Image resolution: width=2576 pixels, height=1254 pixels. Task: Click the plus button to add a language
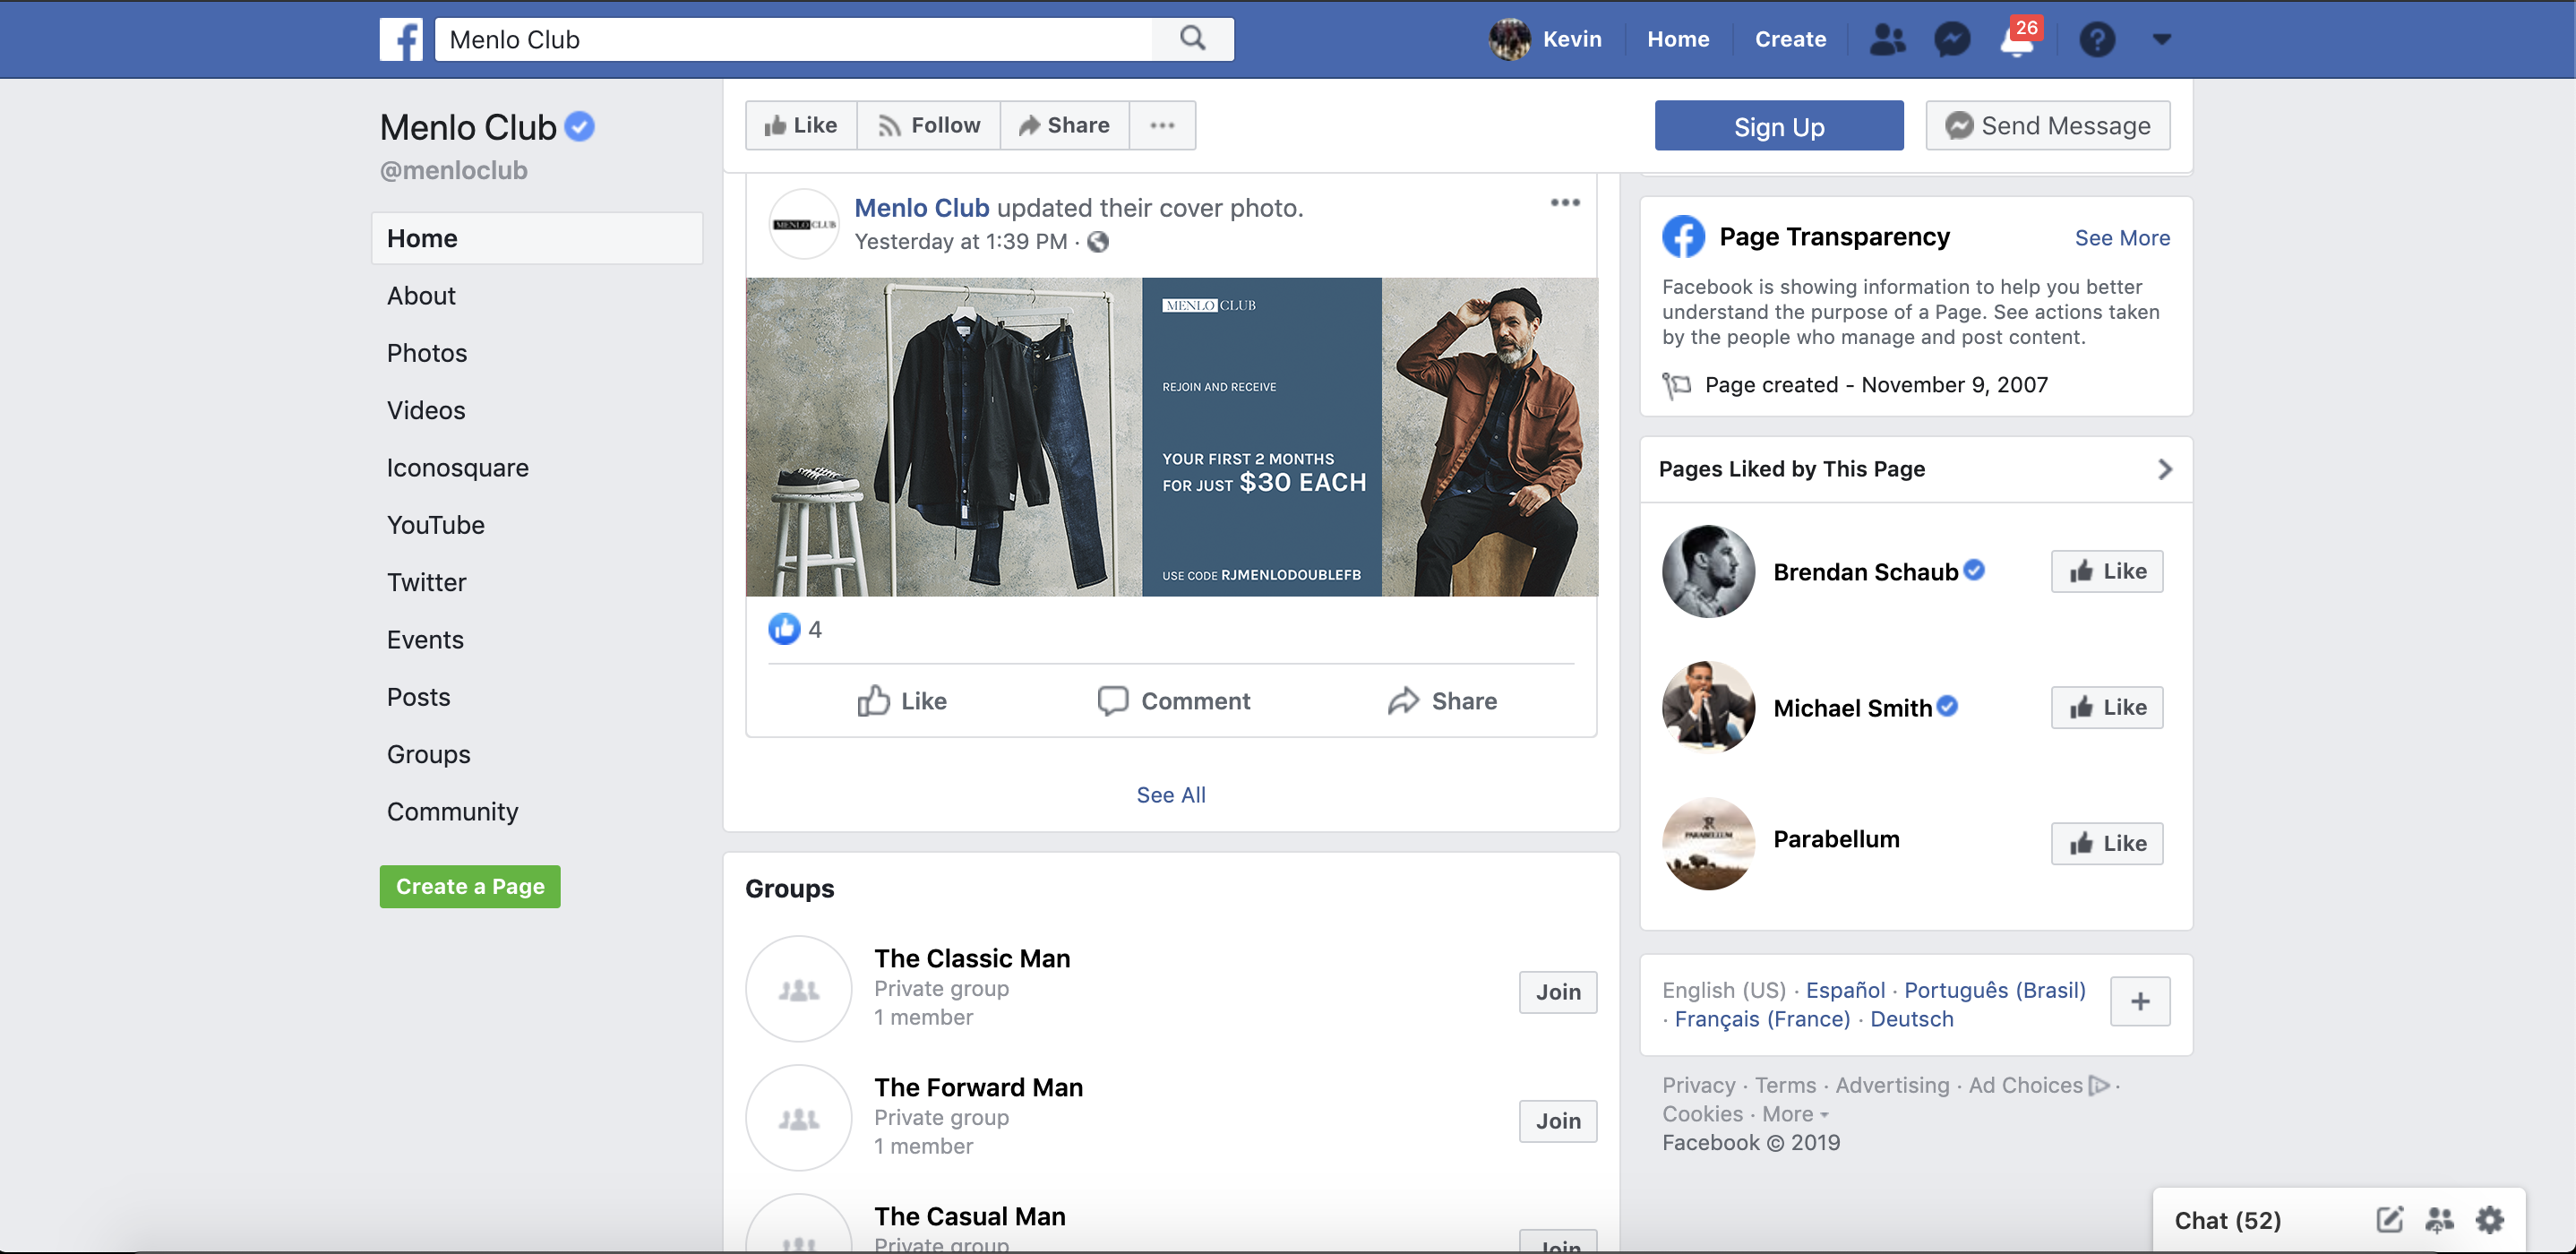[x=2140, y=1001]
